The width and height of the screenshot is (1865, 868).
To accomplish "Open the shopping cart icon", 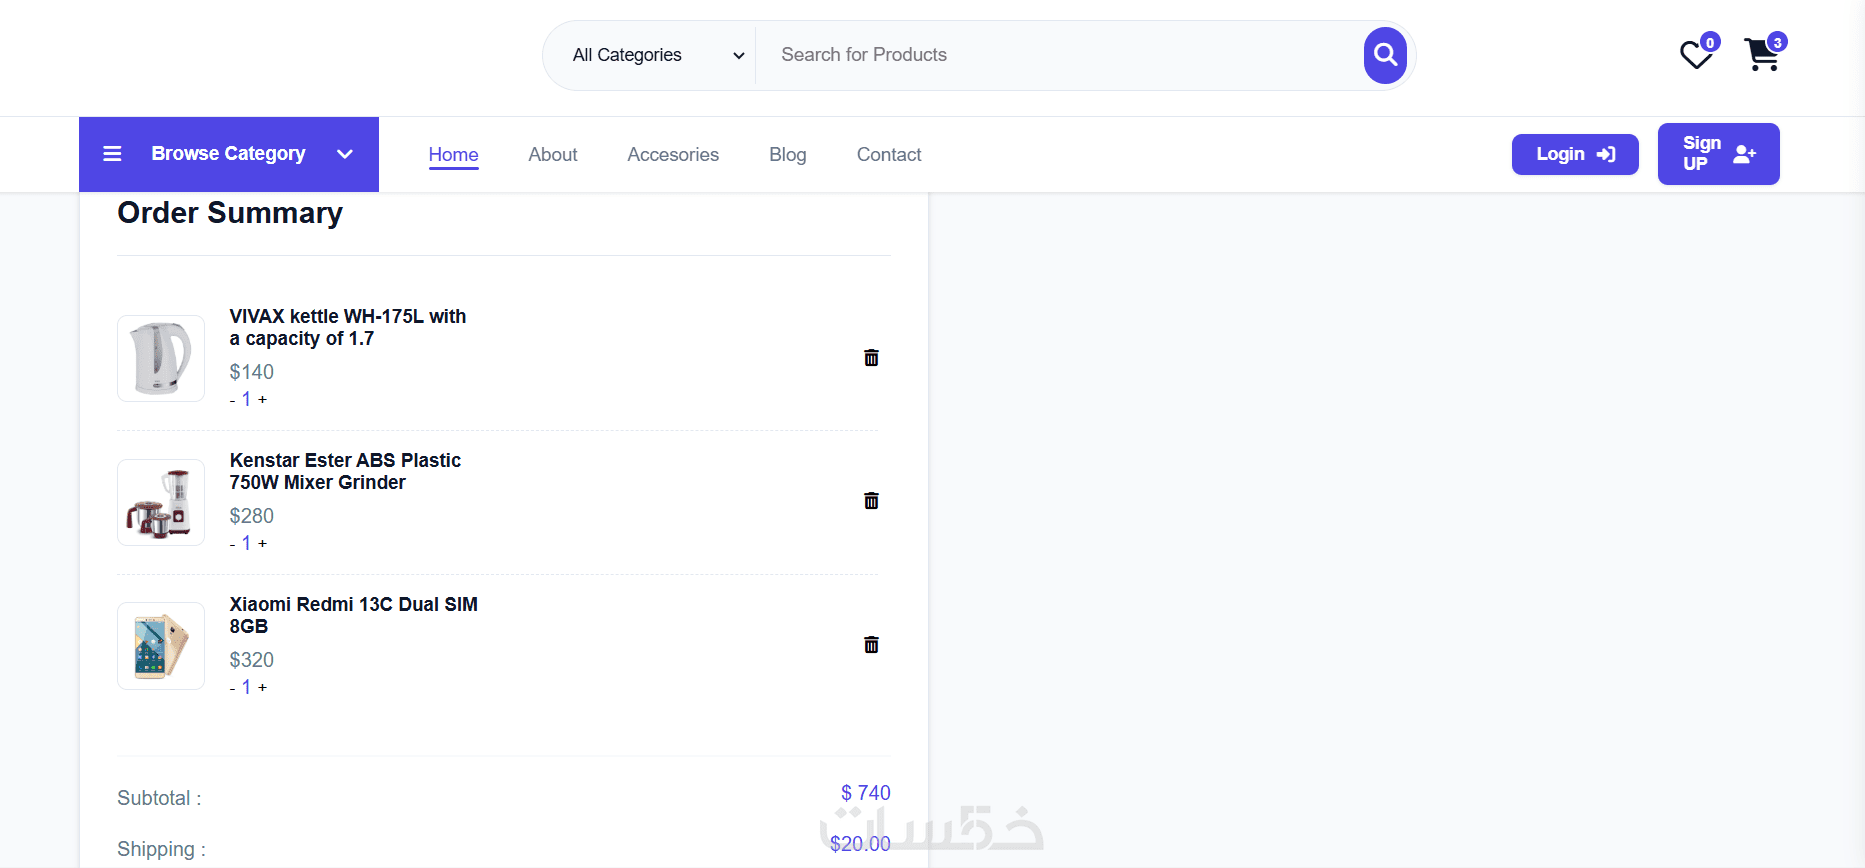I will pos(1762,55).
